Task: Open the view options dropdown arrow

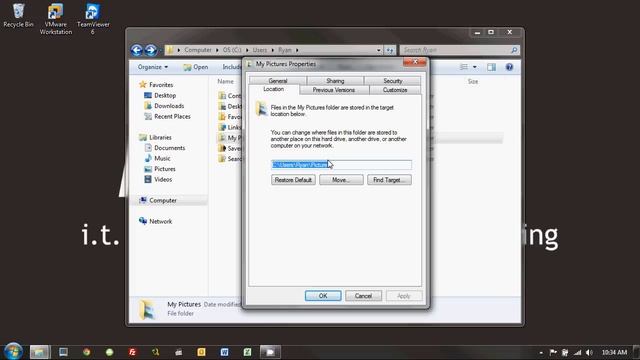Action: [474, 67]
